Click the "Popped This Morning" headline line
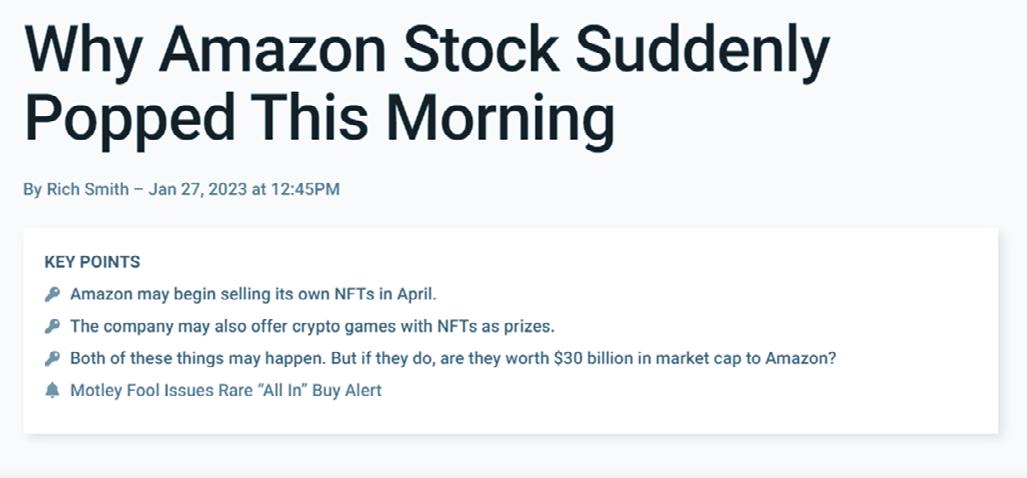Viewport: 1027px width, 478px height. pos(319,117)
